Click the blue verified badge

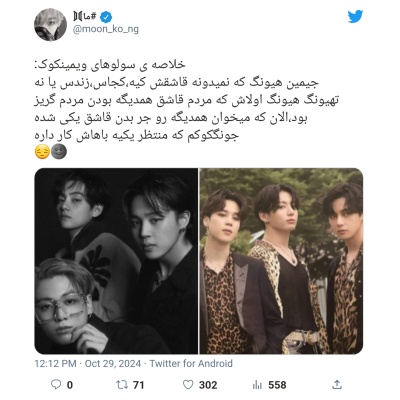(106, 17)
